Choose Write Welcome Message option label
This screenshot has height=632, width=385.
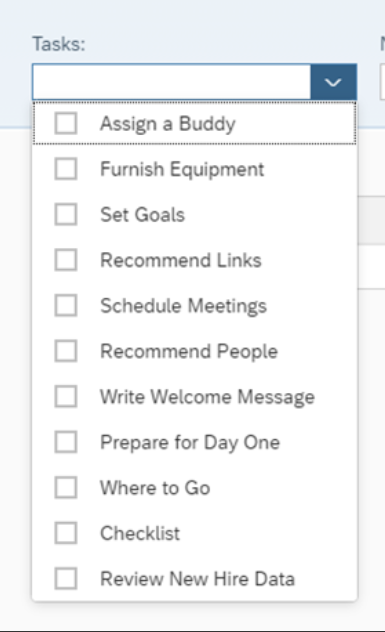207,397
